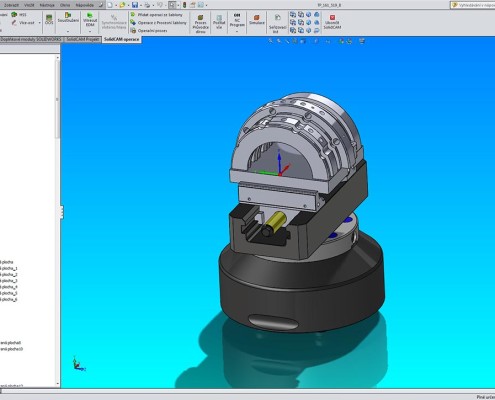Expand the Soustružení dropdown arrow

pos(68,31)
